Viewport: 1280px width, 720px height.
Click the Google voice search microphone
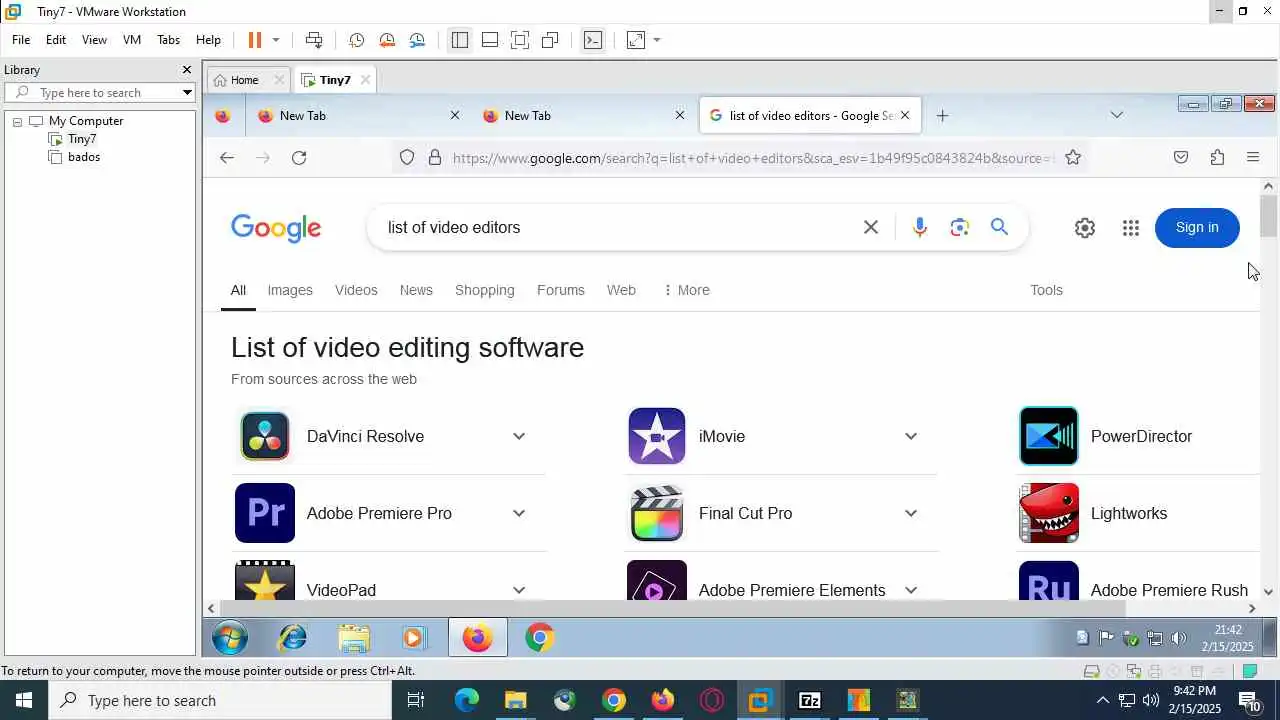[920, 228]
